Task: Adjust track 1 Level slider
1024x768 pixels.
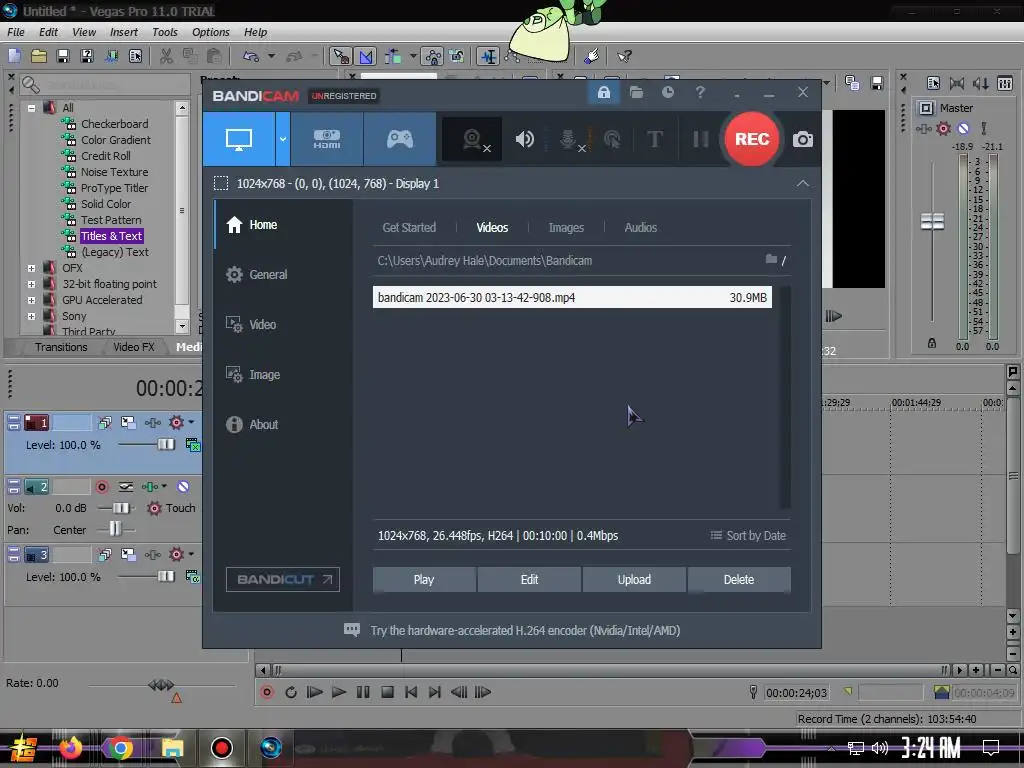Action: click(166, 445)
